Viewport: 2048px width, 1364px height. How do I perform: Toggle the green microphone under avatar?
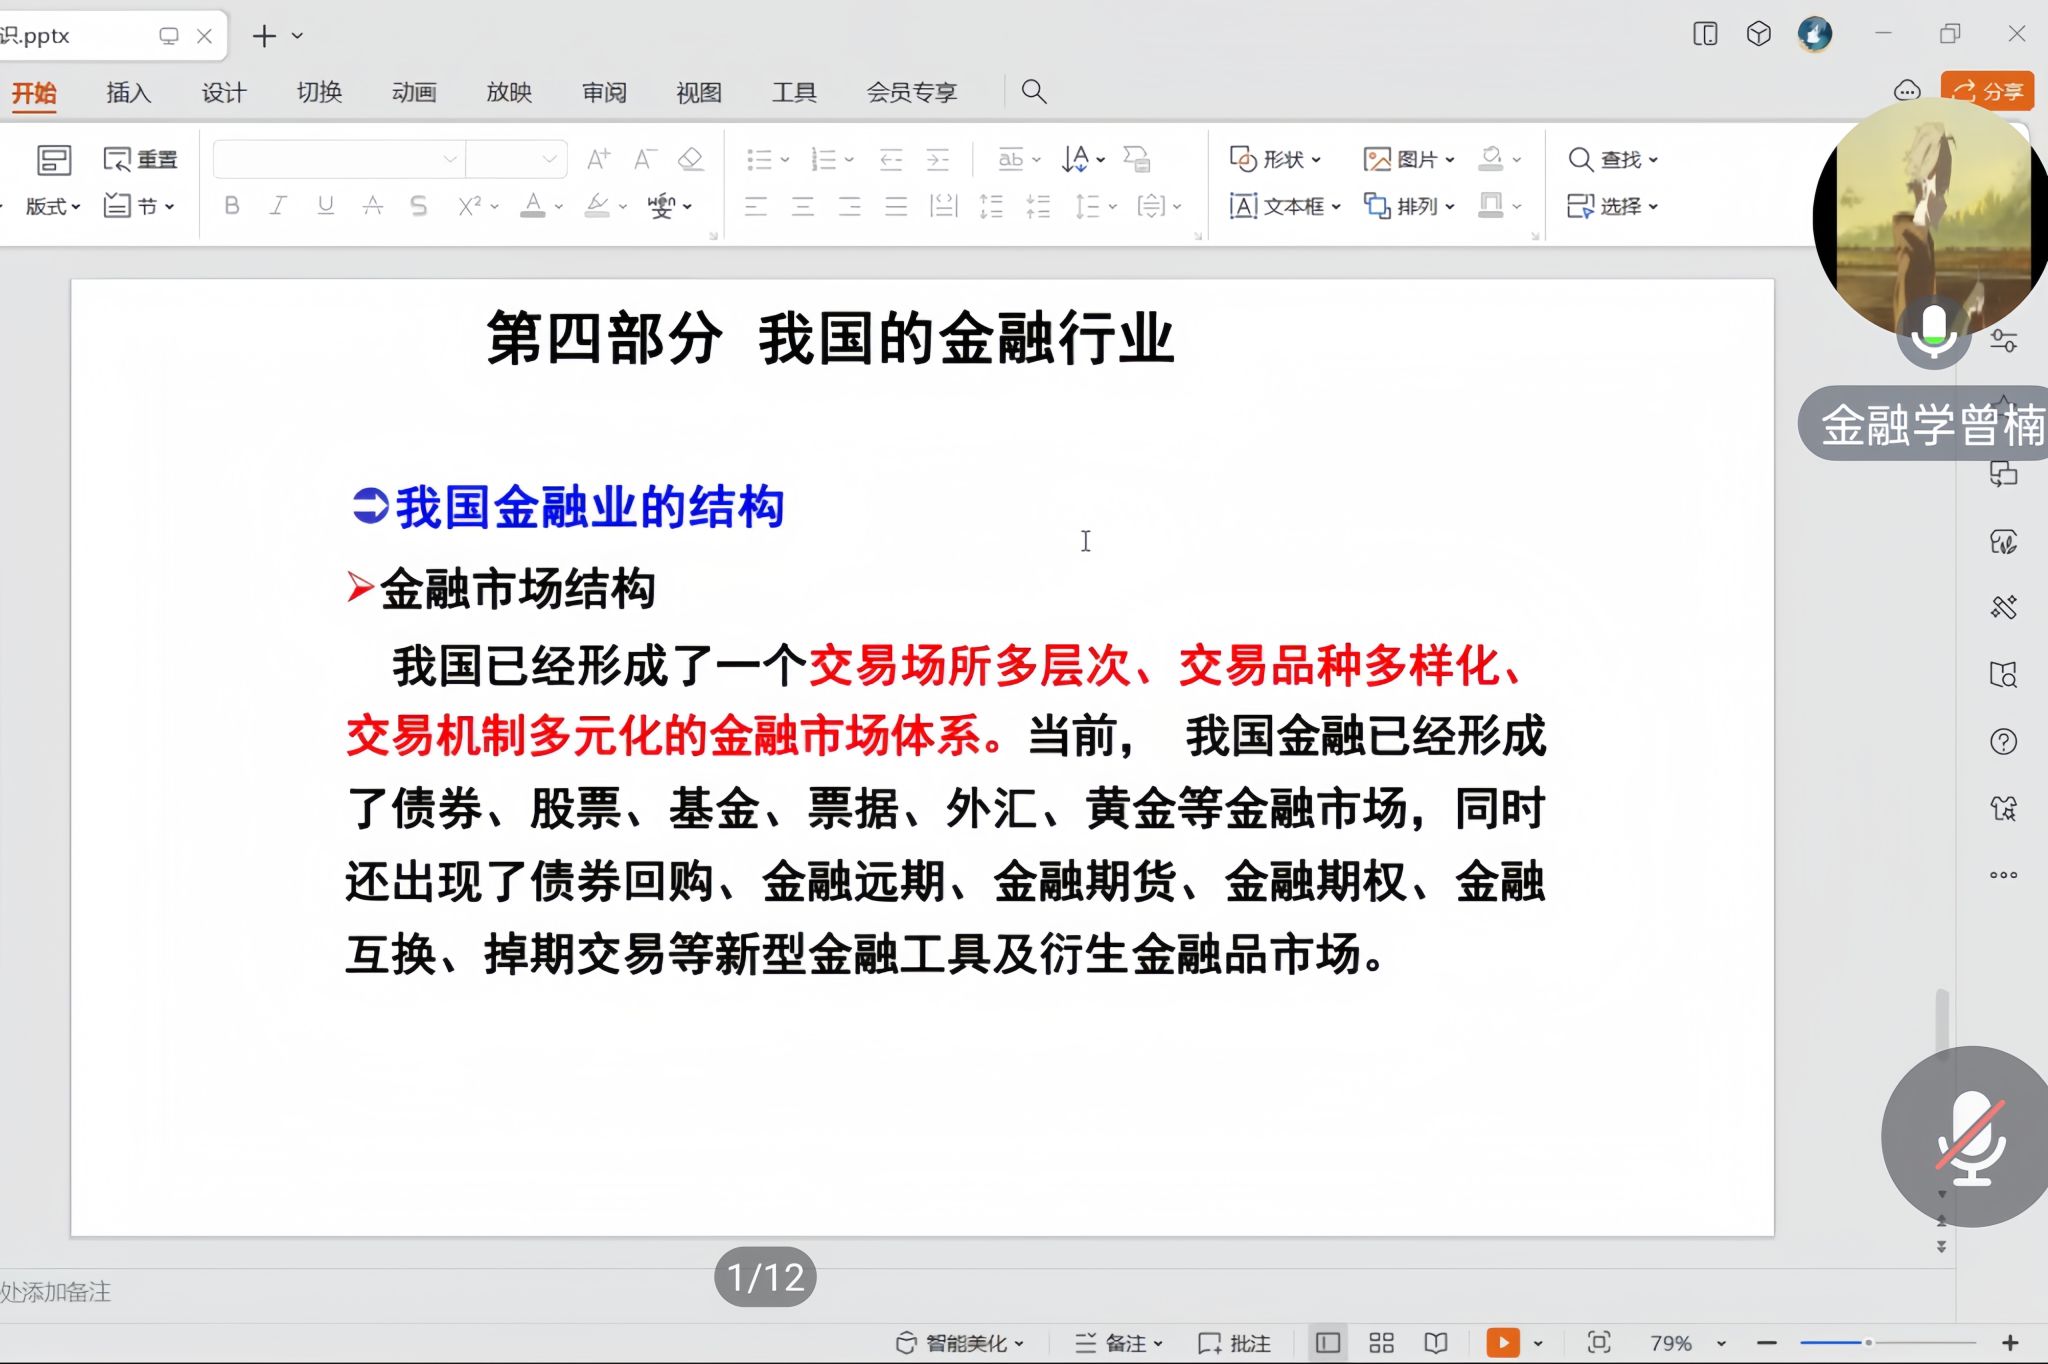pos(1933,332)
